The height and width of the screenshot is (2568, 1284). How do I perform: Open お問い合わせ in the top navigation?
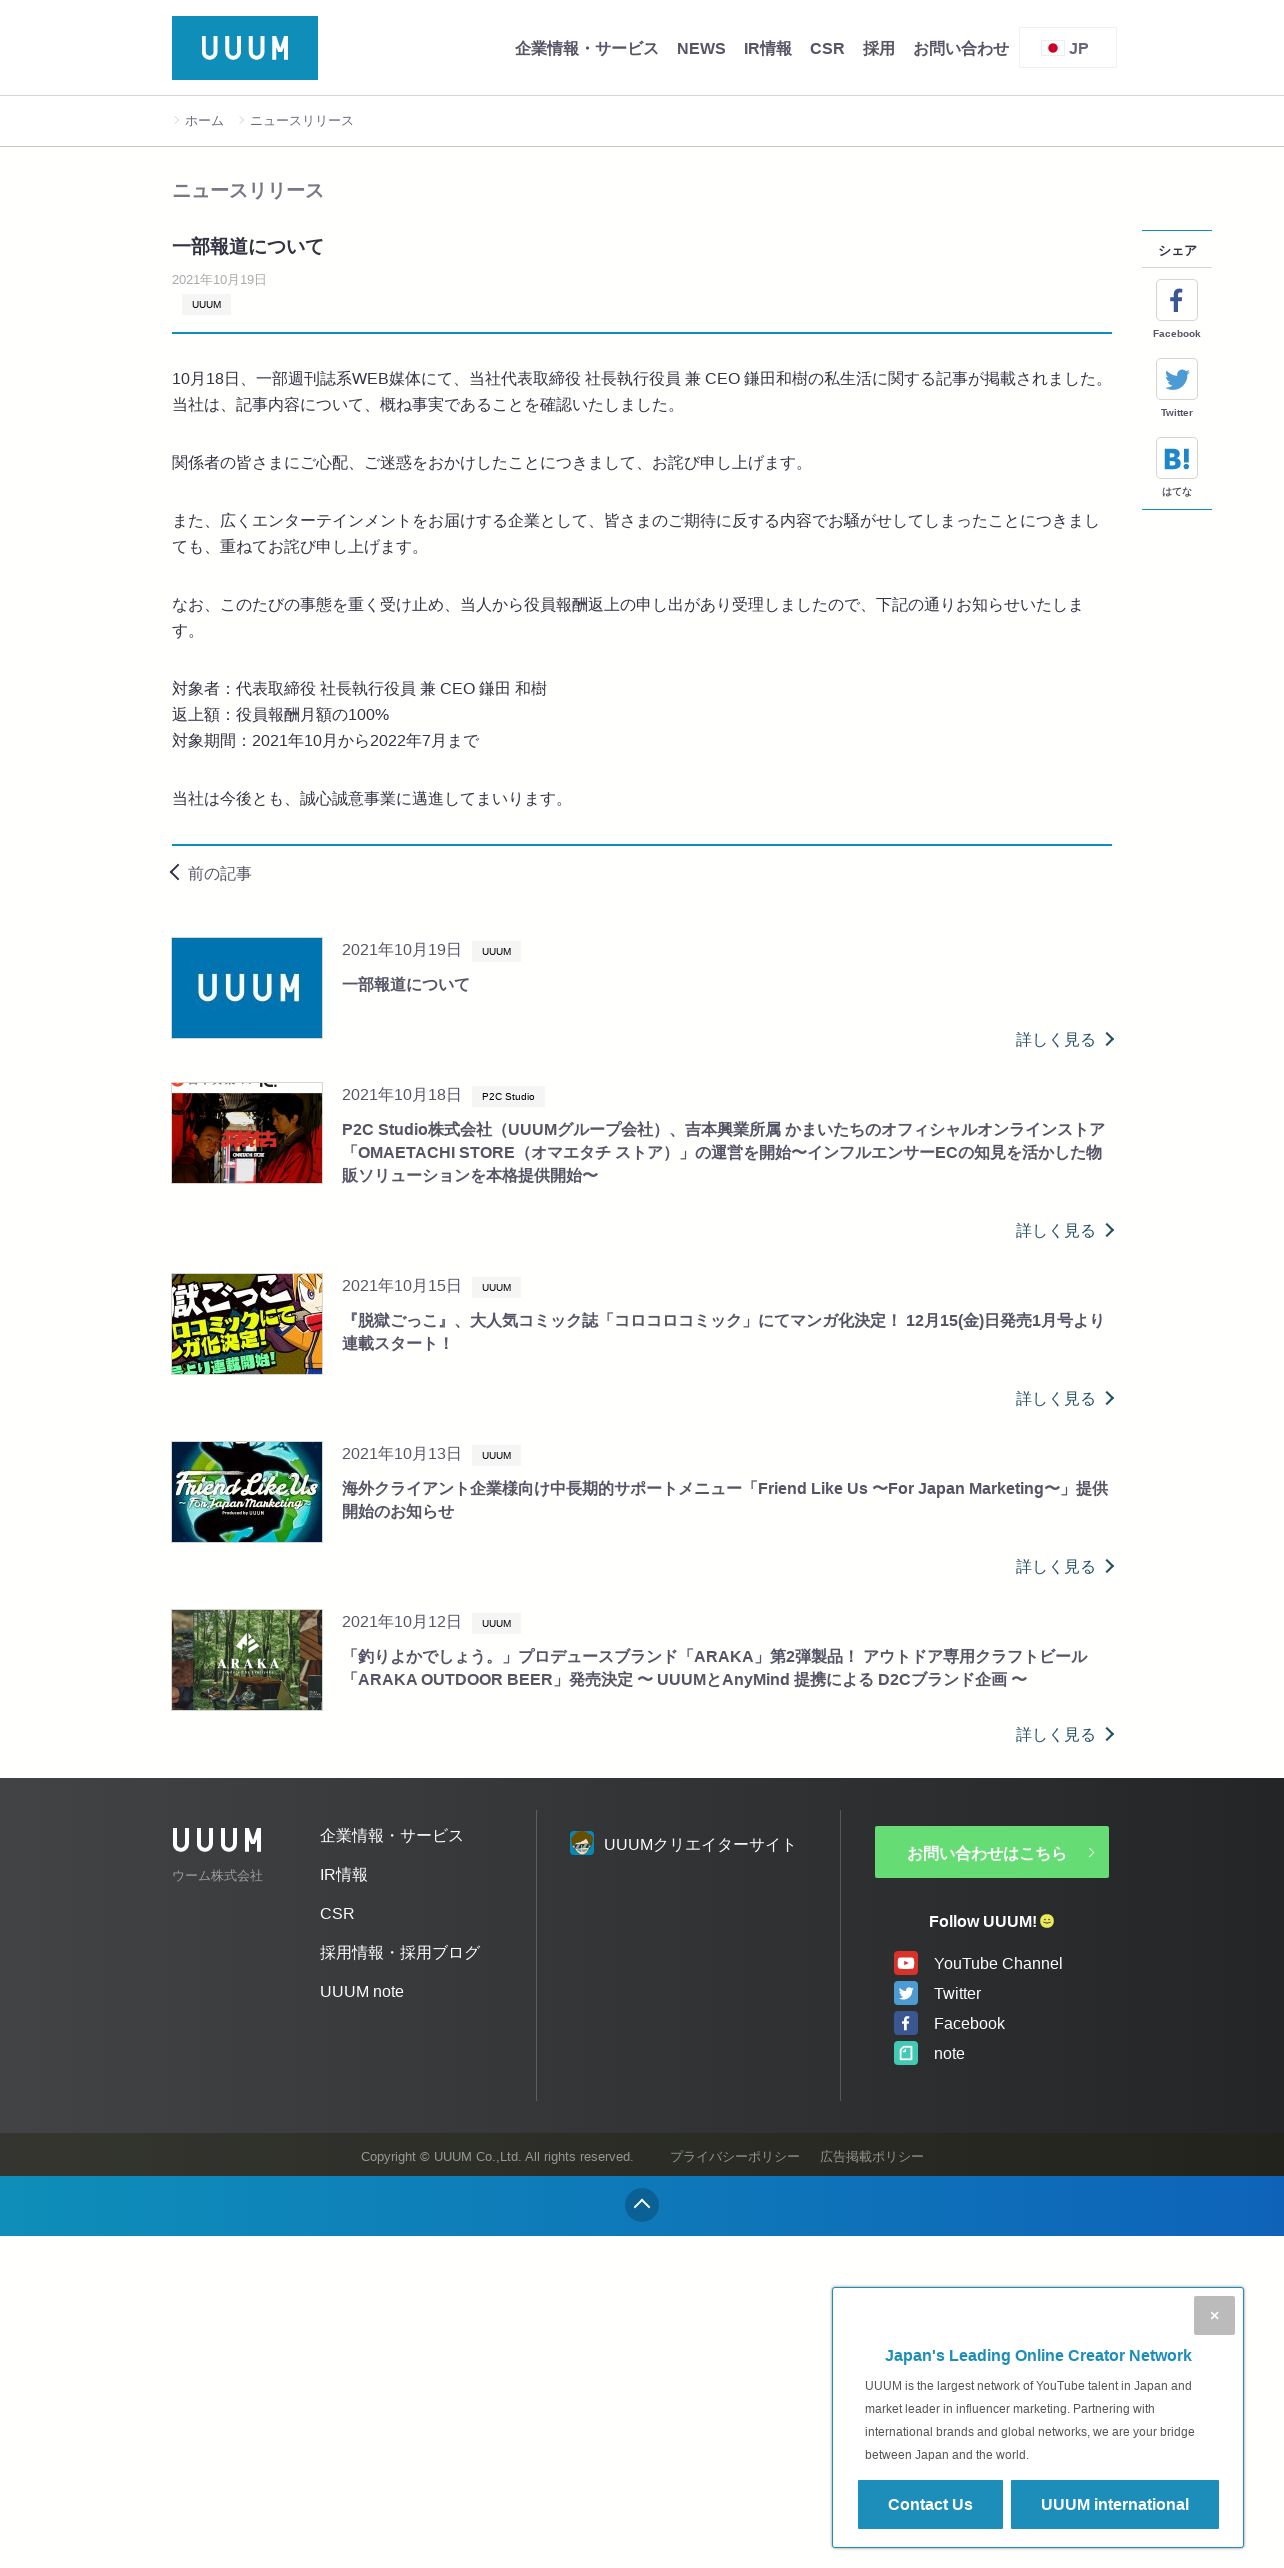961,48
